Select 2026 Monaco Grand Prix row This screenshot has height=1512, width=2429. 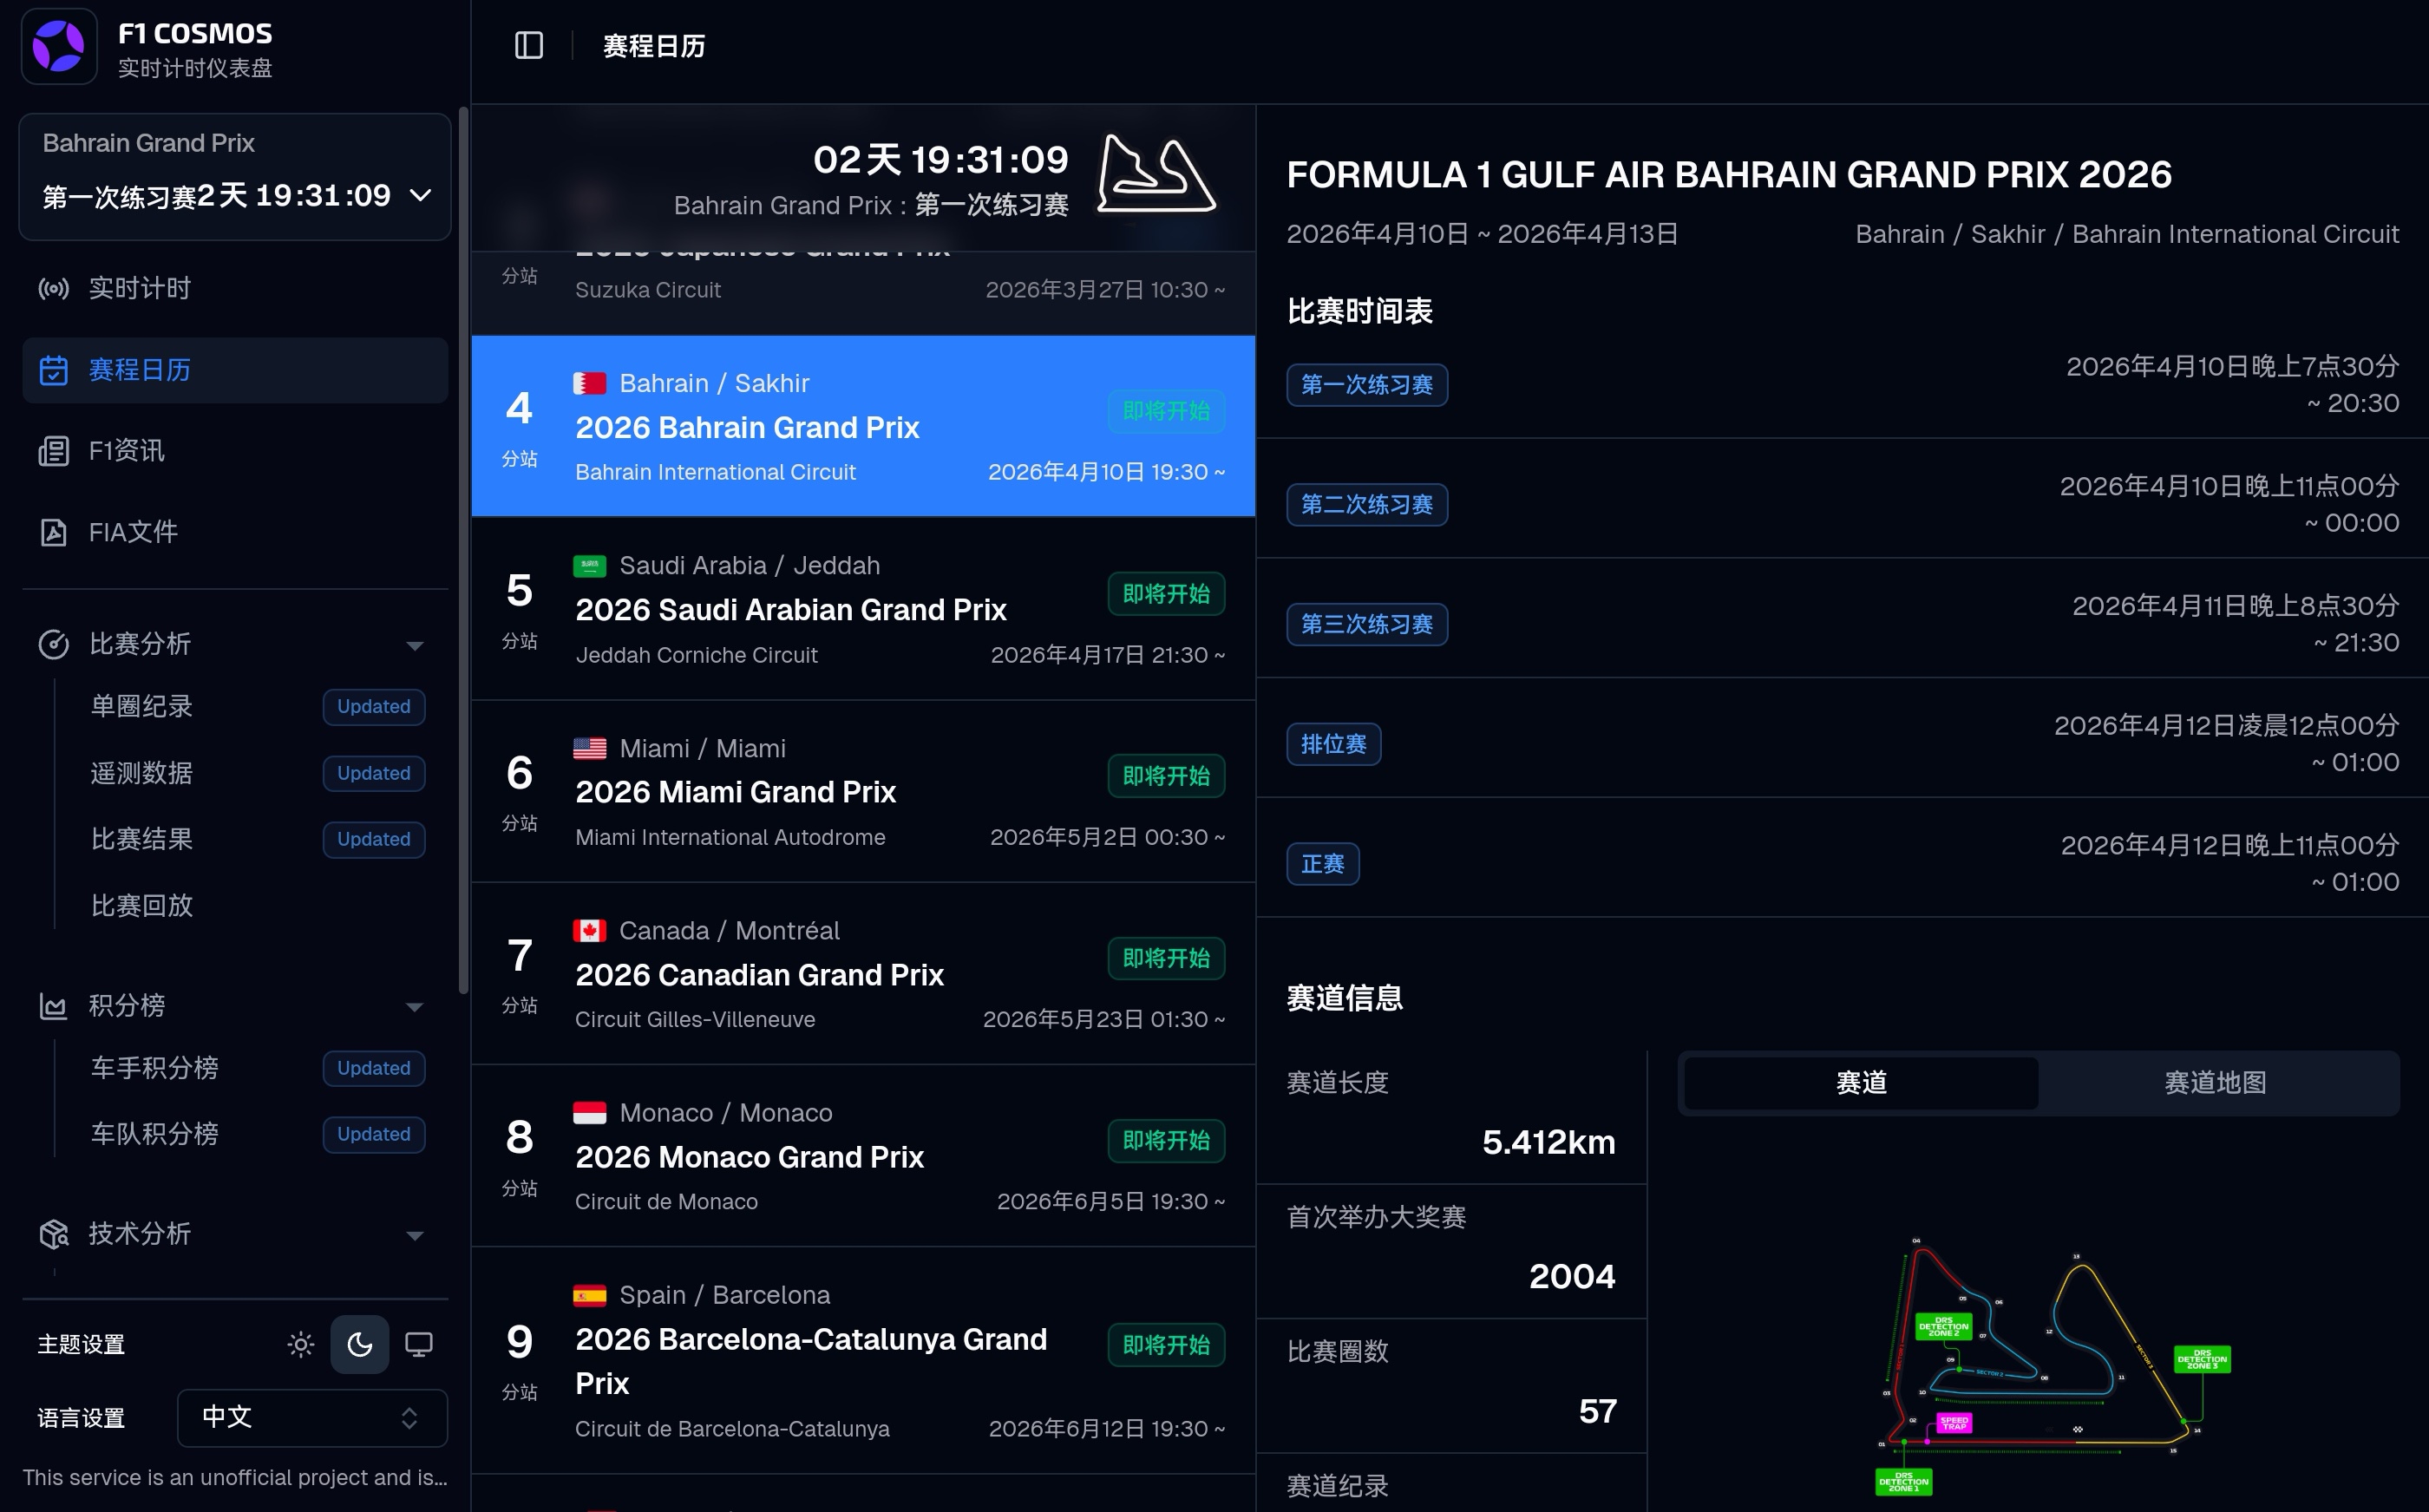click(863, 1156)
